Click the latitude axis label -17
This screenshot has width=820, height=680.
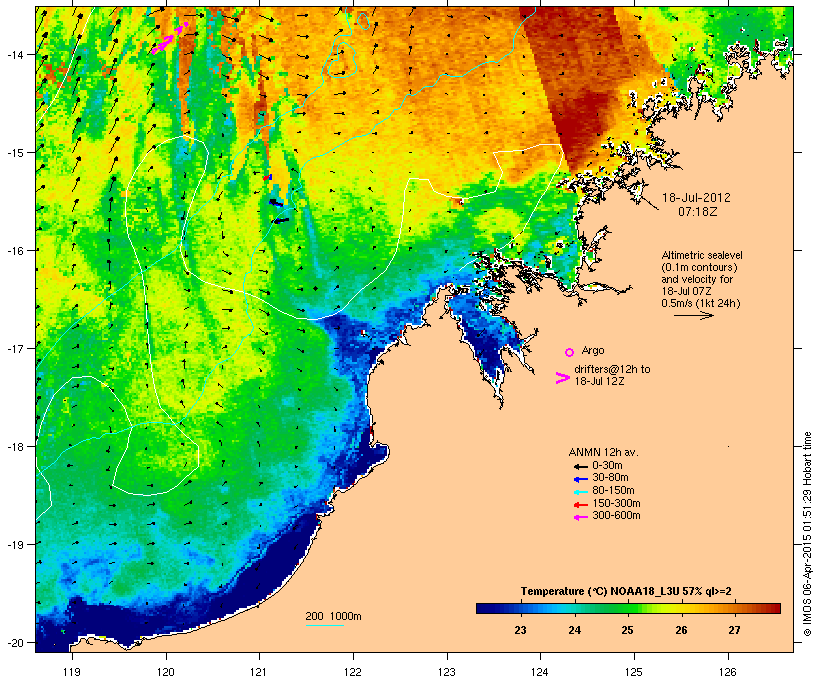(x=15, y=348)
